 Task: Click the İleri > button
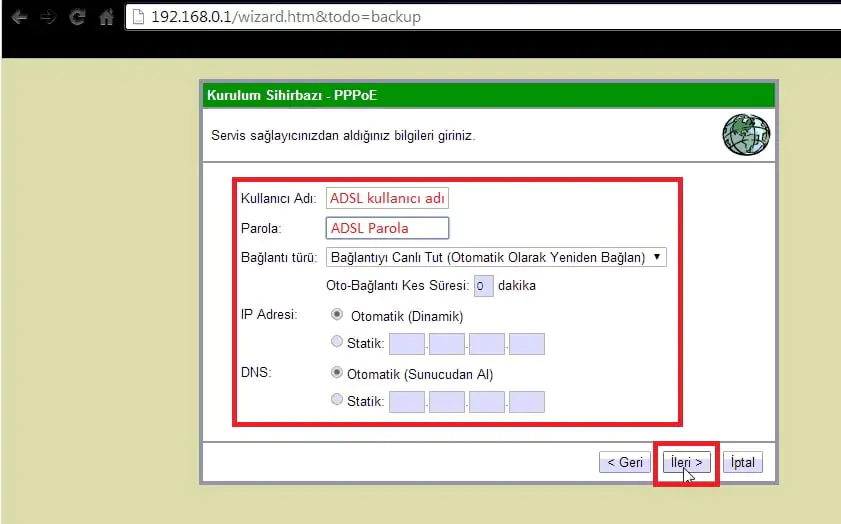[687, 462]
